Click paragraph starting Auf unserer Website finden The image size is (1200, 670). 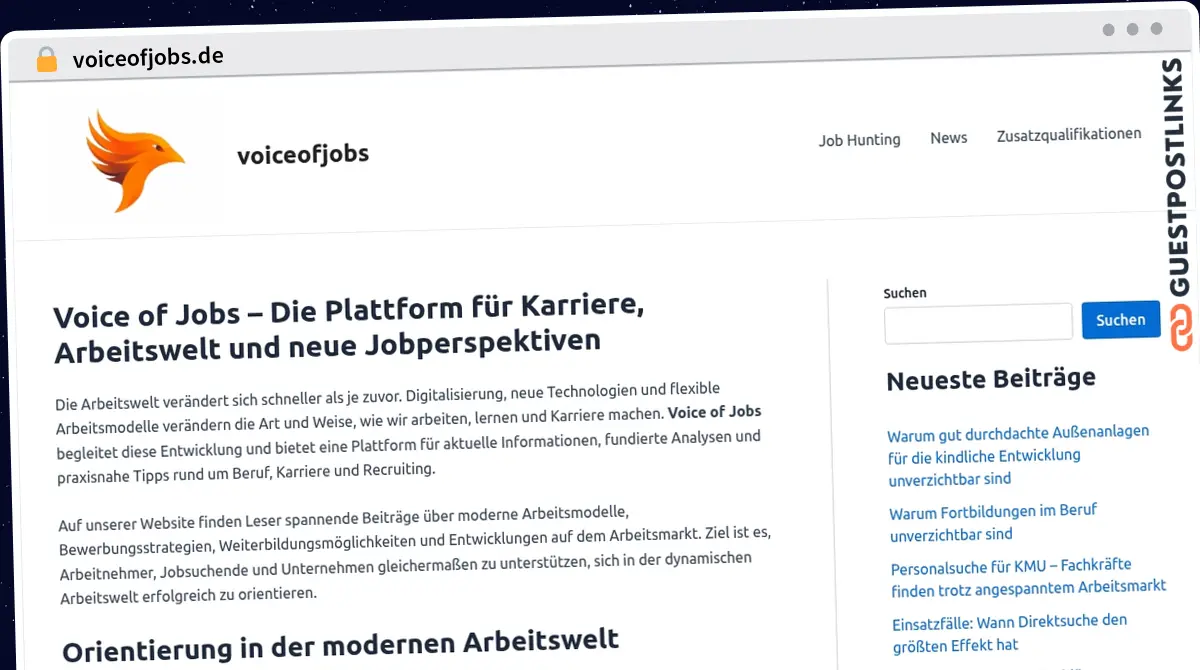coord(414,553)
